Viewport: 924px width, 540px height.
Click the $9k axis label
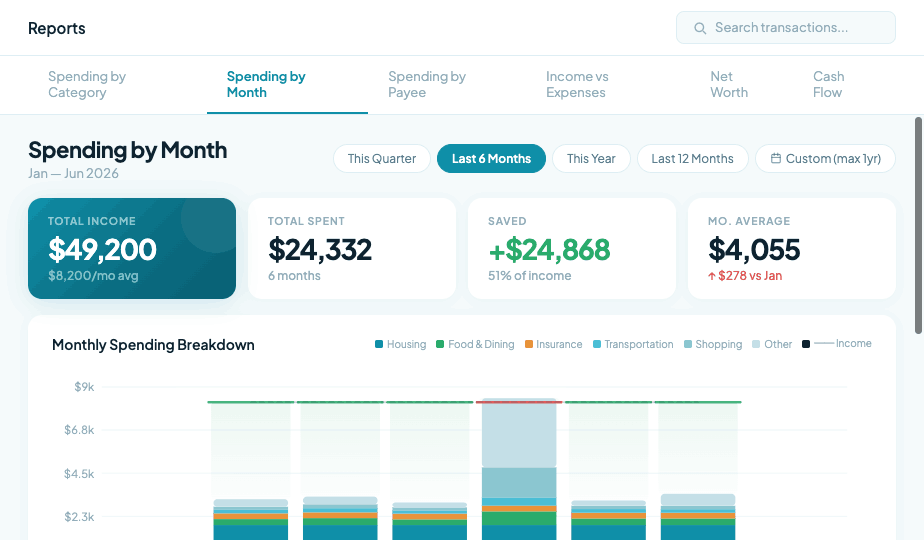coord(84,387)
